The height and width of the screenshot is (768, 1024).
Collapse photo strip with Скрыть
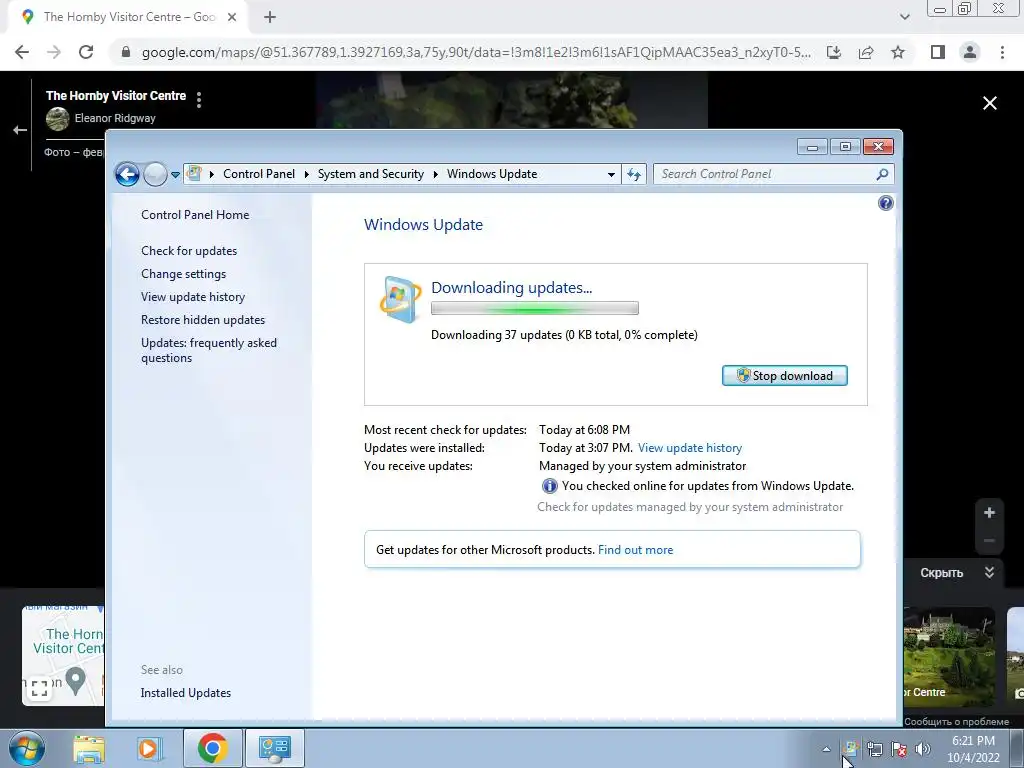957,573
